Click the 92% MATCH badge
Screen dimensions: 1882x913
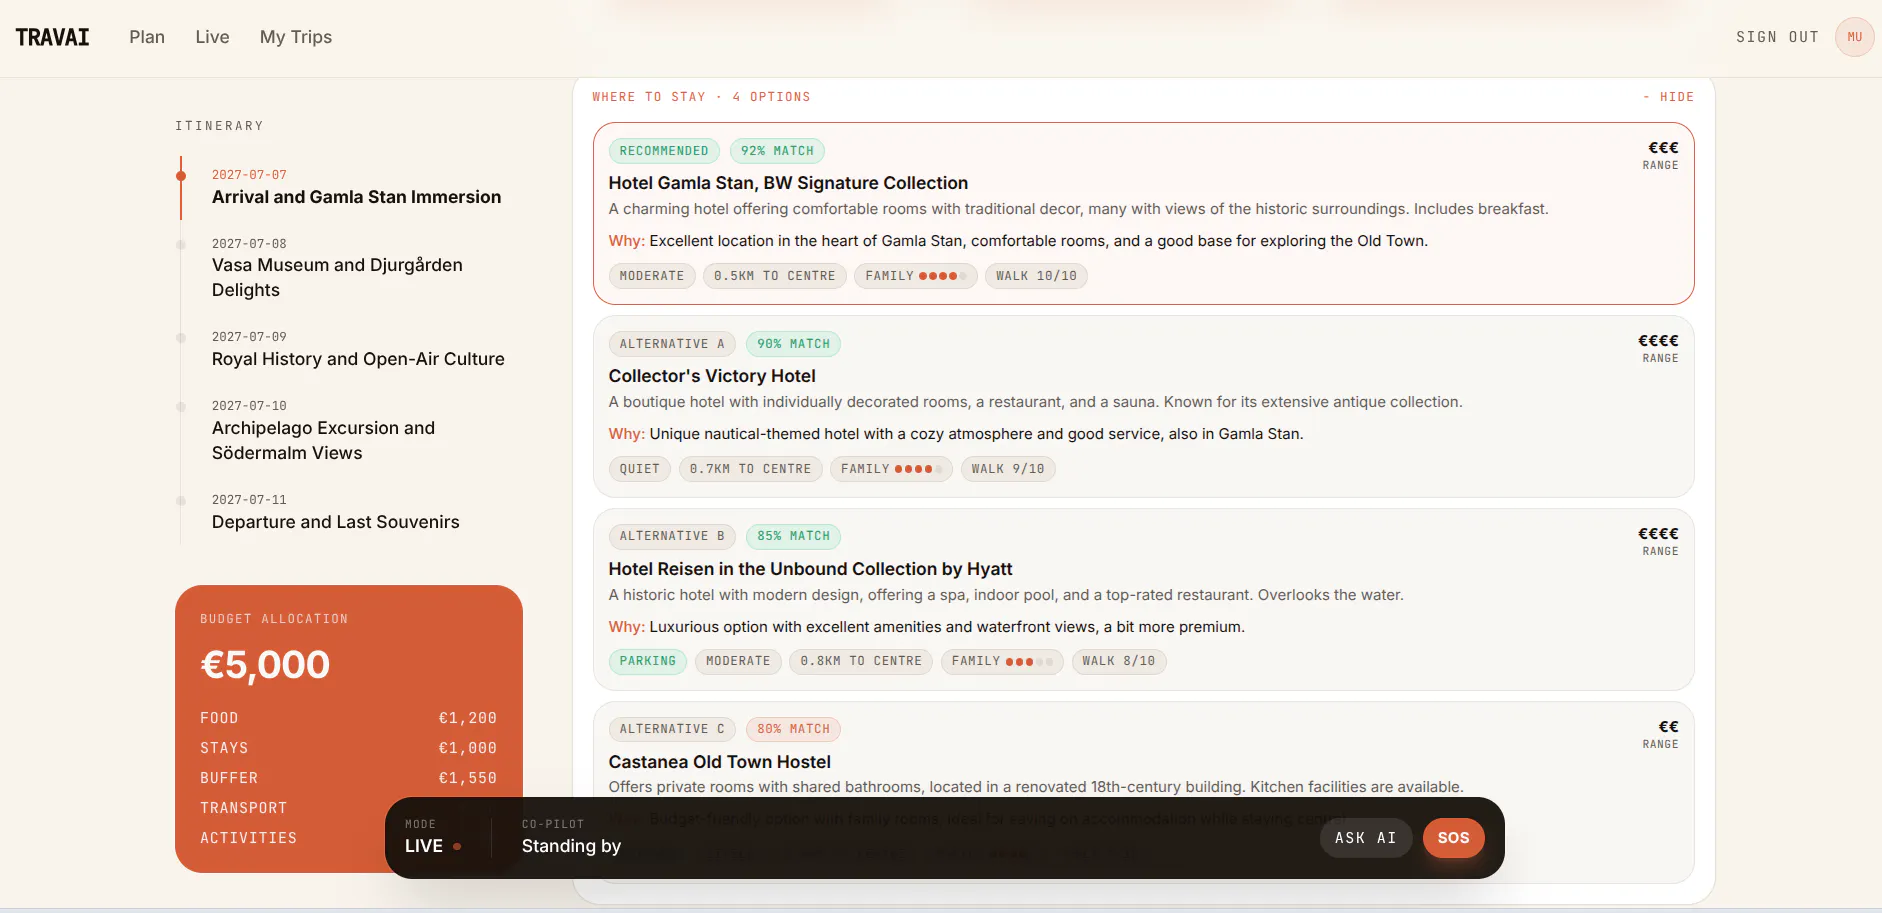[x=777, y=151]
